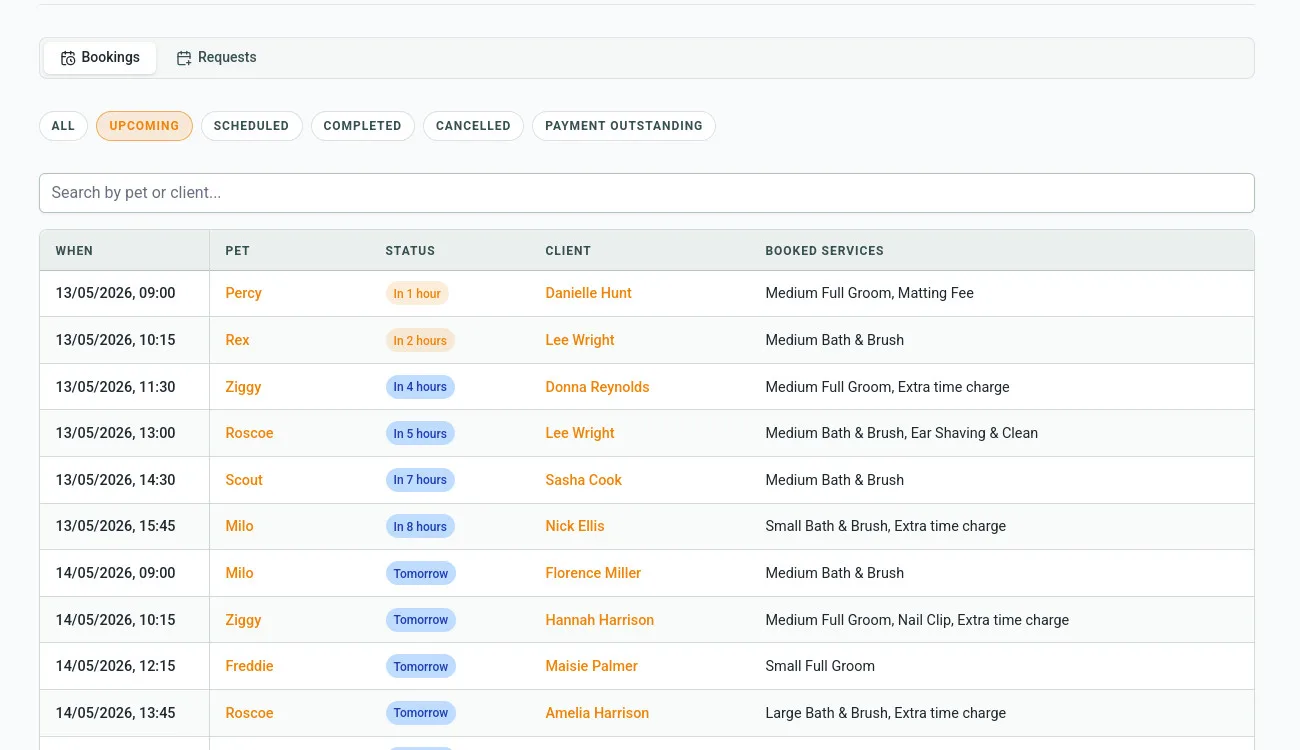Screen dimensions: 1300x750
Task: Click the date 14/05/2026, 12:15
Action: pyautogui.click(x=116, y=666)
